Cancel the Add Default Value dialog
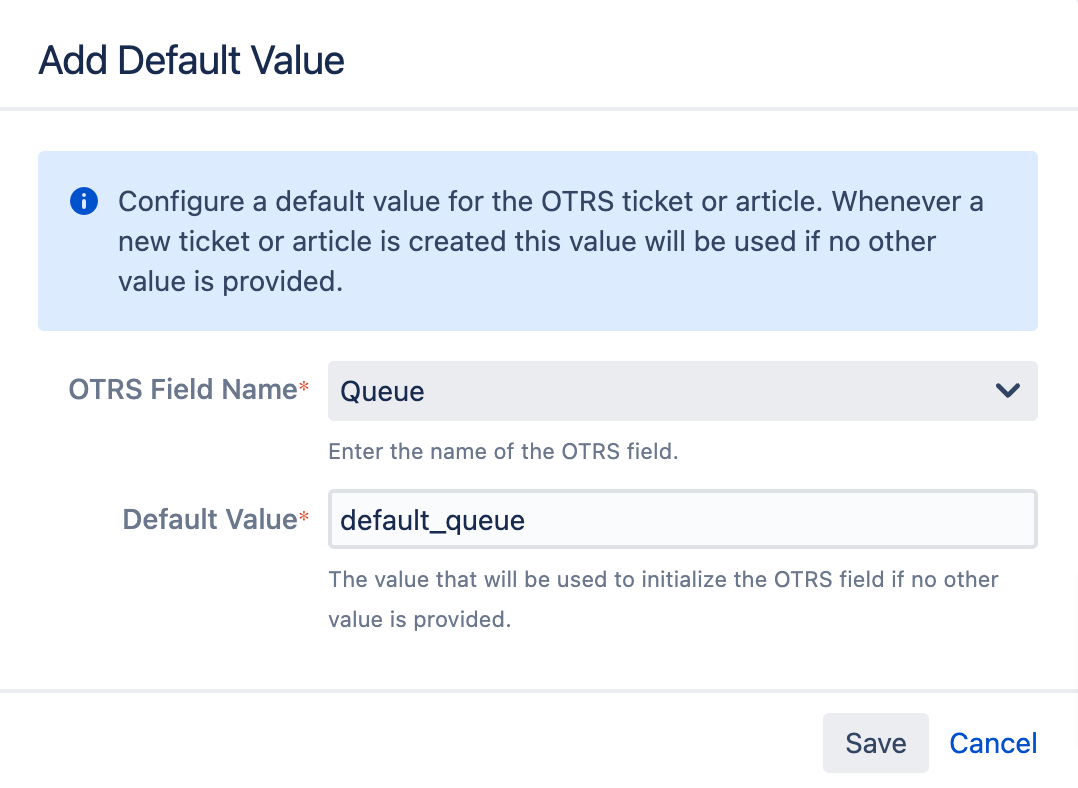The width and height of the screenshot is (1078, 788). point(993,743)
